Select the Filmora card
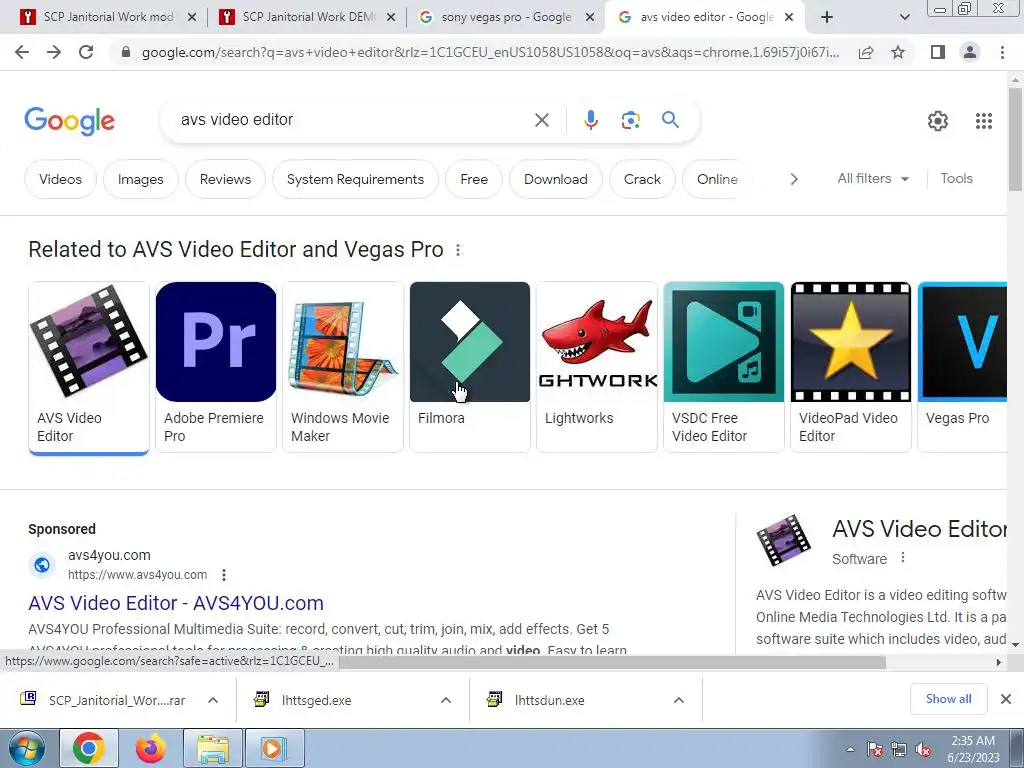This screenshot has width=1024, height=768. click(470, 366)
